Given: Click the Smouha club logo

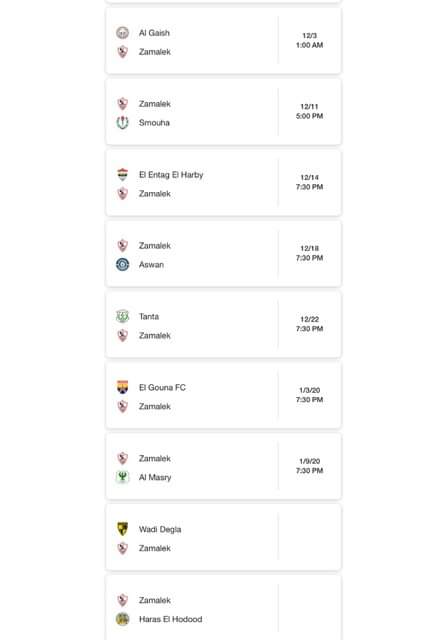Looking at the screenshot, I should click(122, 122).
